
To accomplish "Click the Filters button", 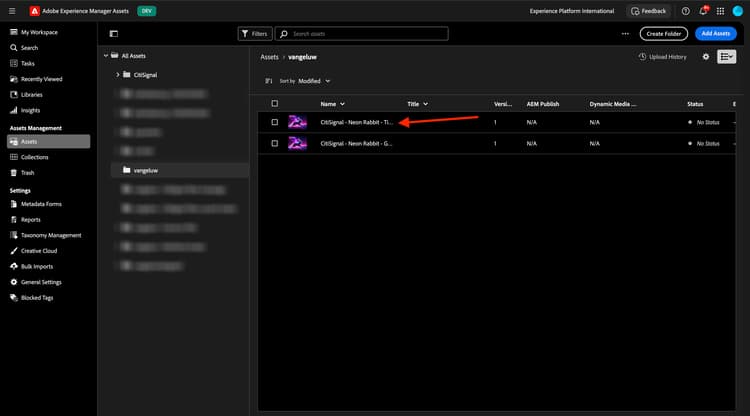I will tap(255, 33).
